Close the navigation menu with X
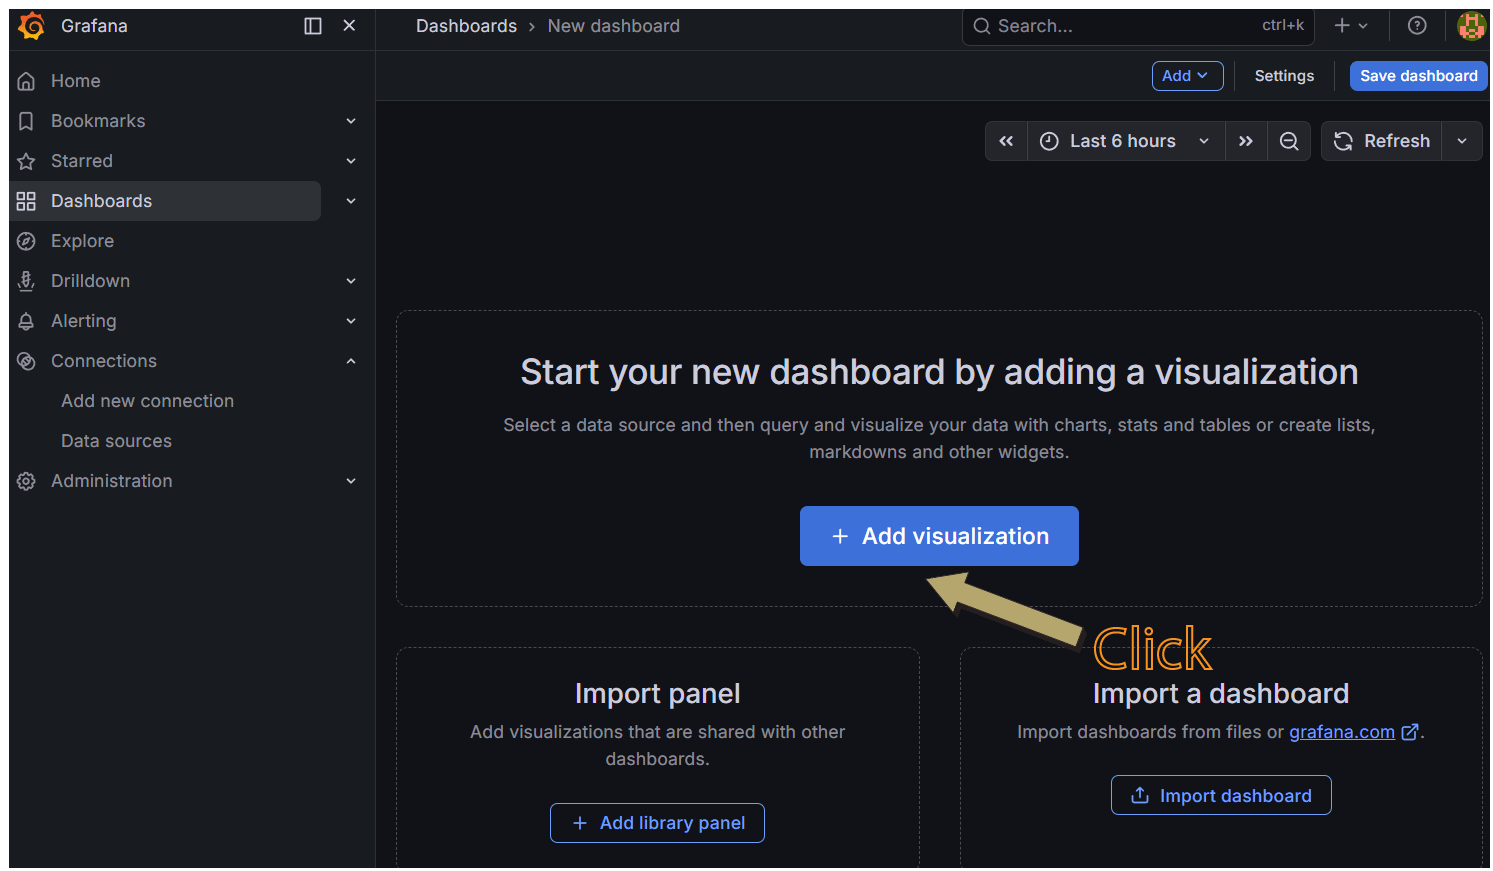 point(349,26)
